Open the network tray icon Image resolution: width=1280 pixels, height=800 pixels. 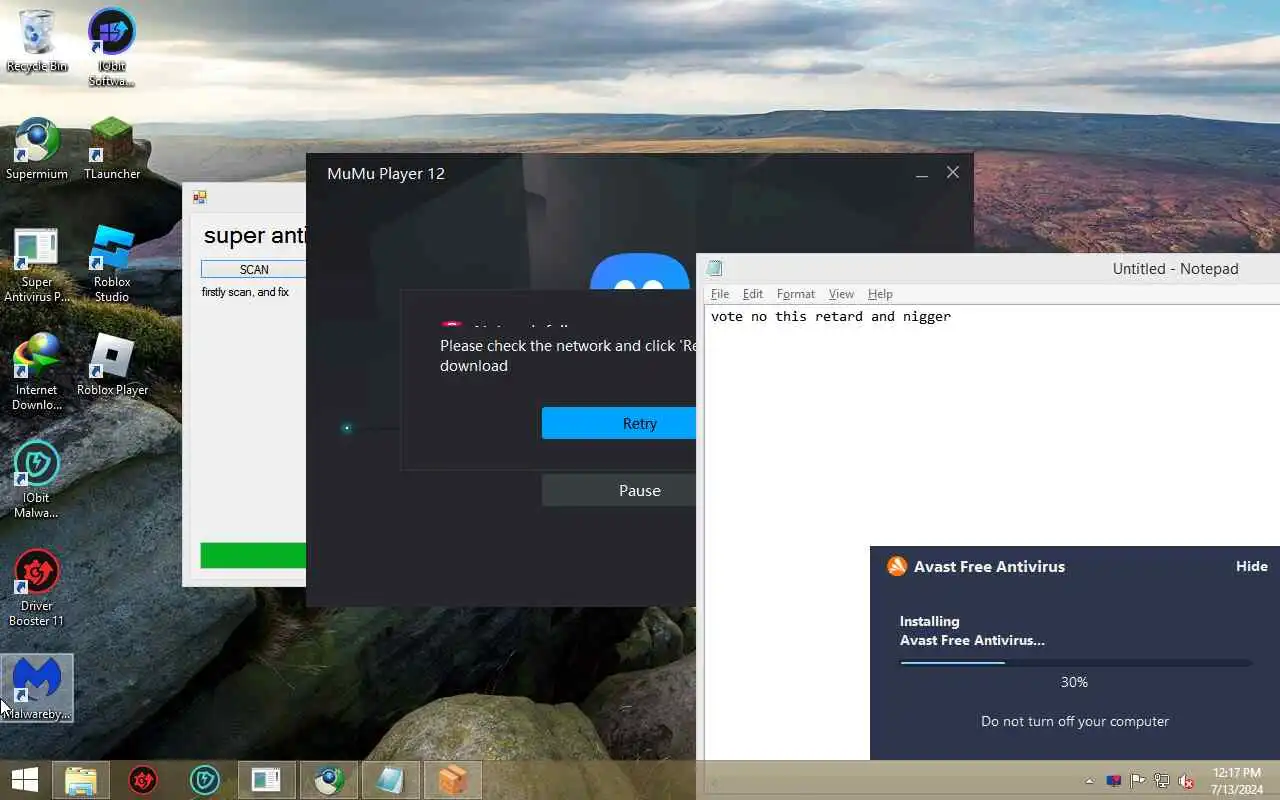pyautogui.click(x=1162, y=781)
